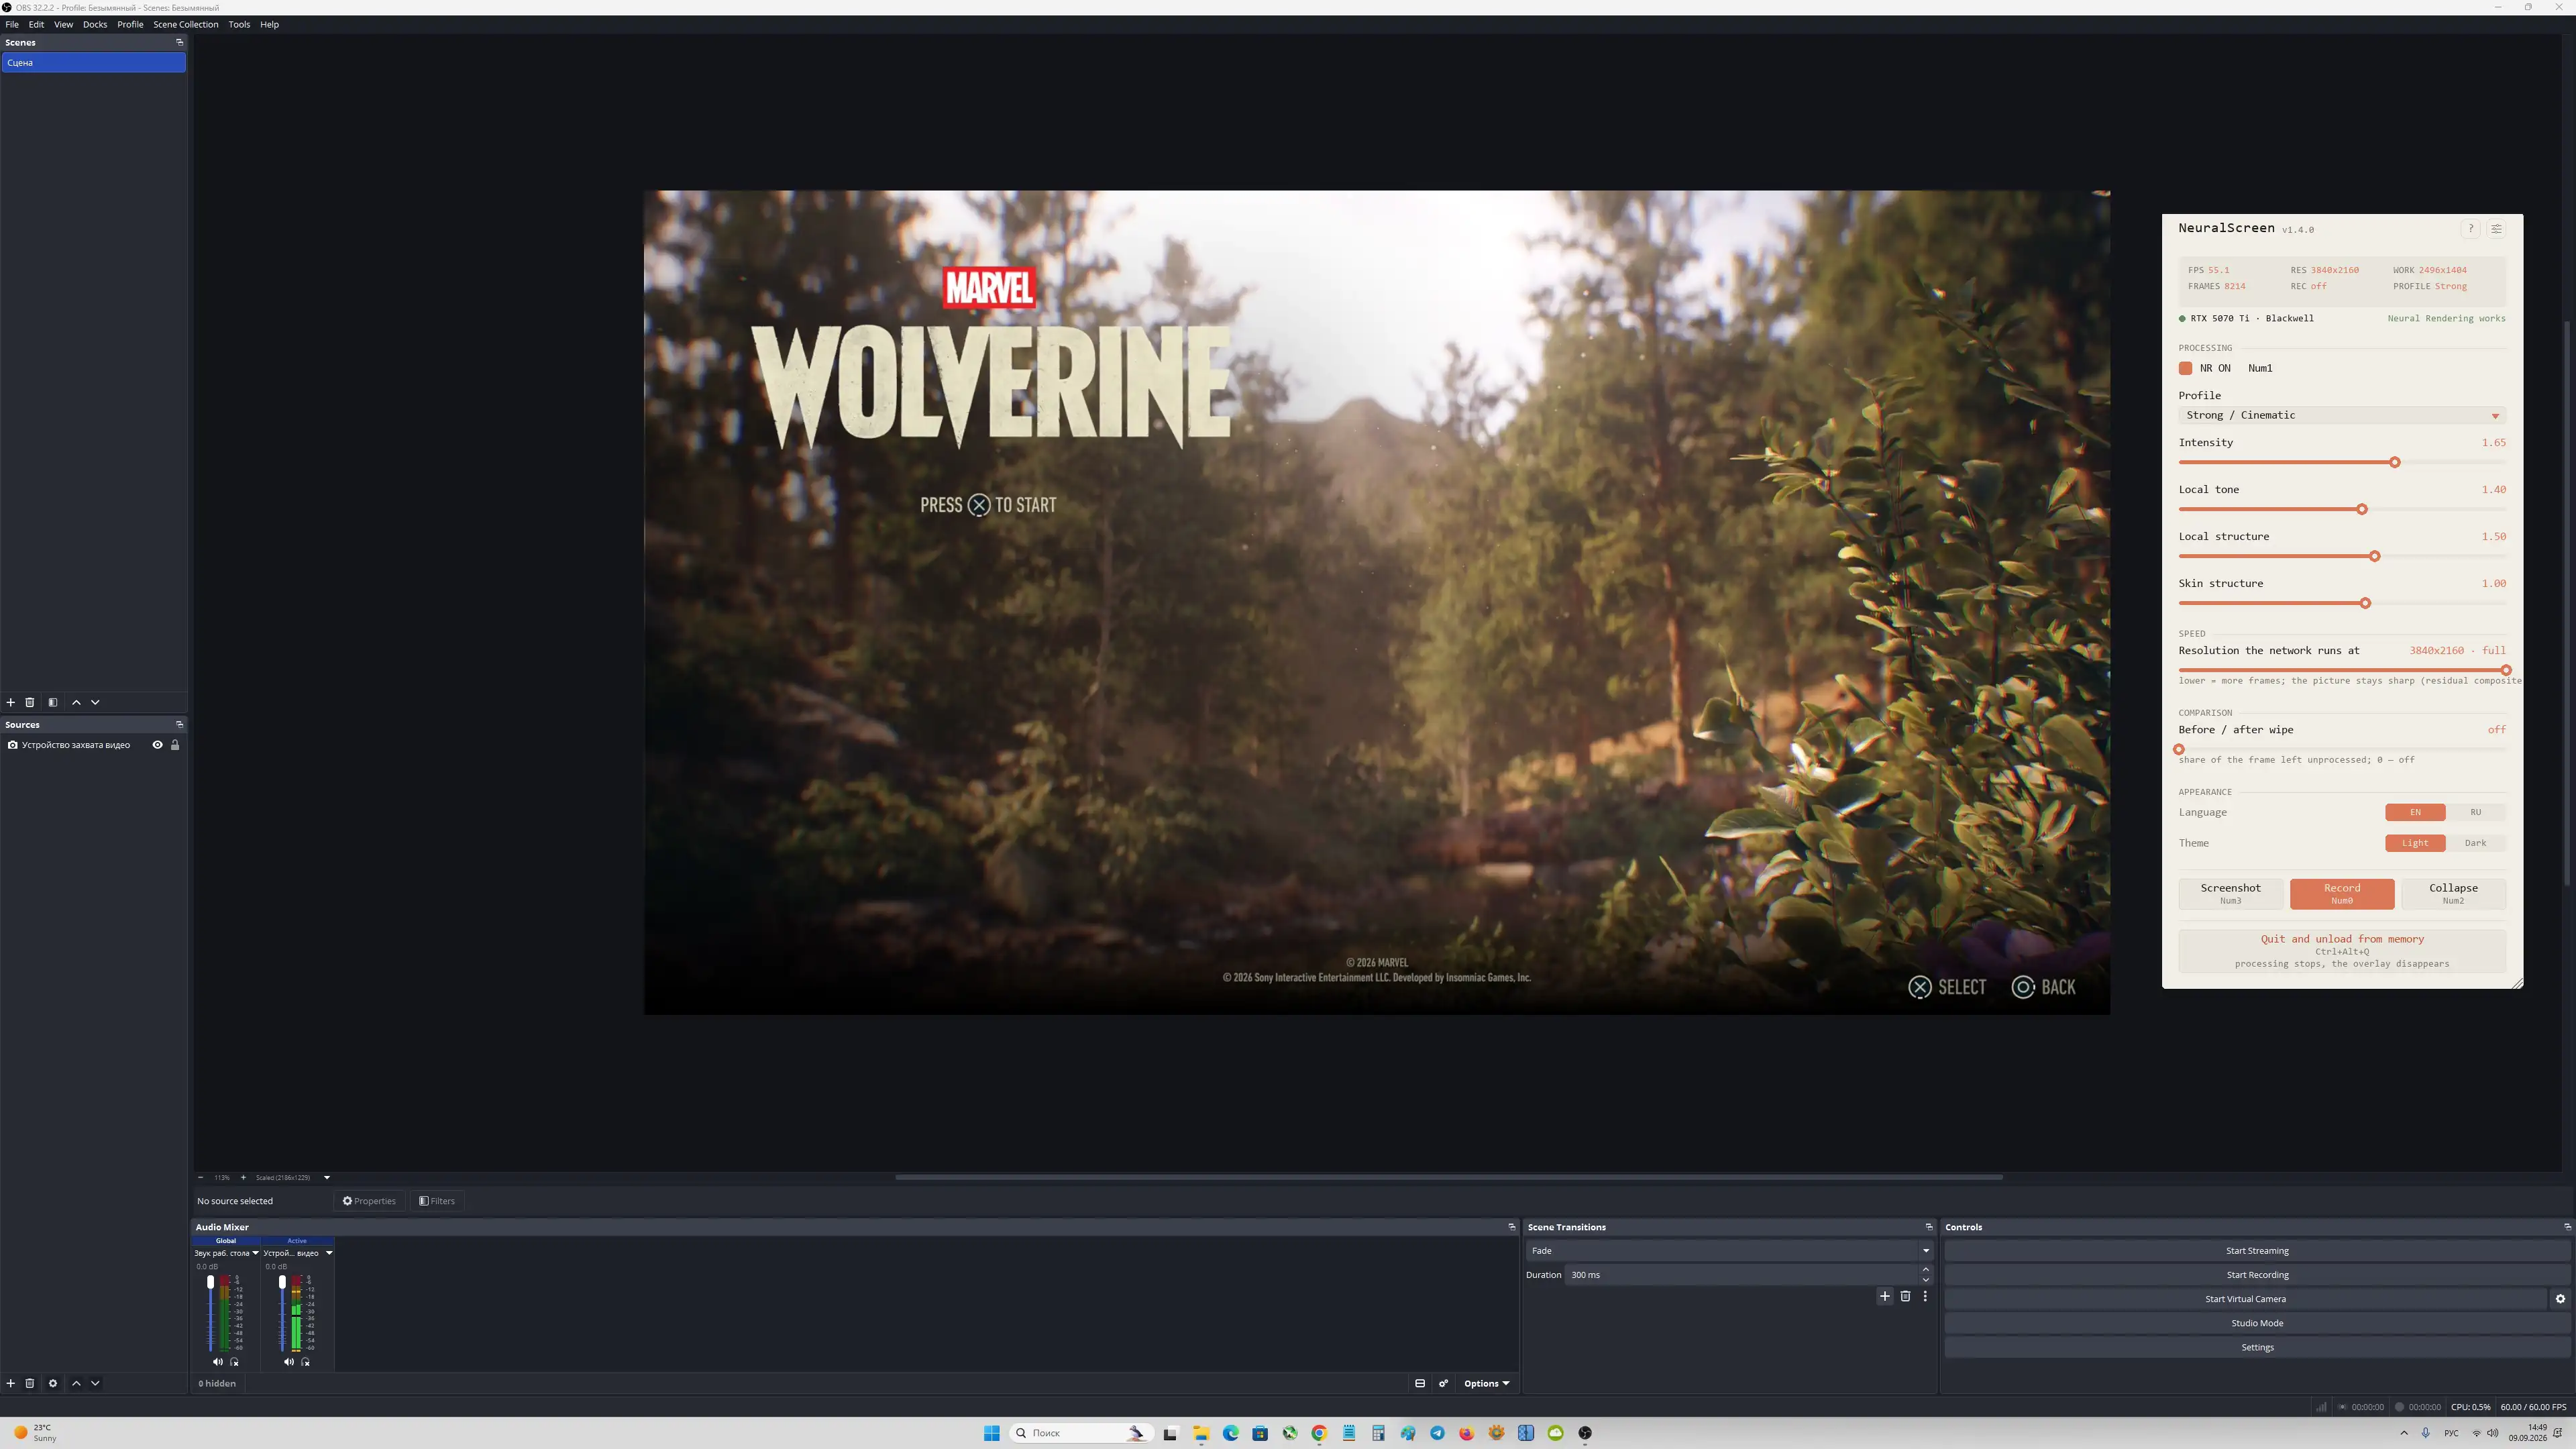This screenshot has height=1449, width=2576.
Task: Adjust Before / after wipe slider handle
Action: pyautogui.click(x=2179, y=749)
